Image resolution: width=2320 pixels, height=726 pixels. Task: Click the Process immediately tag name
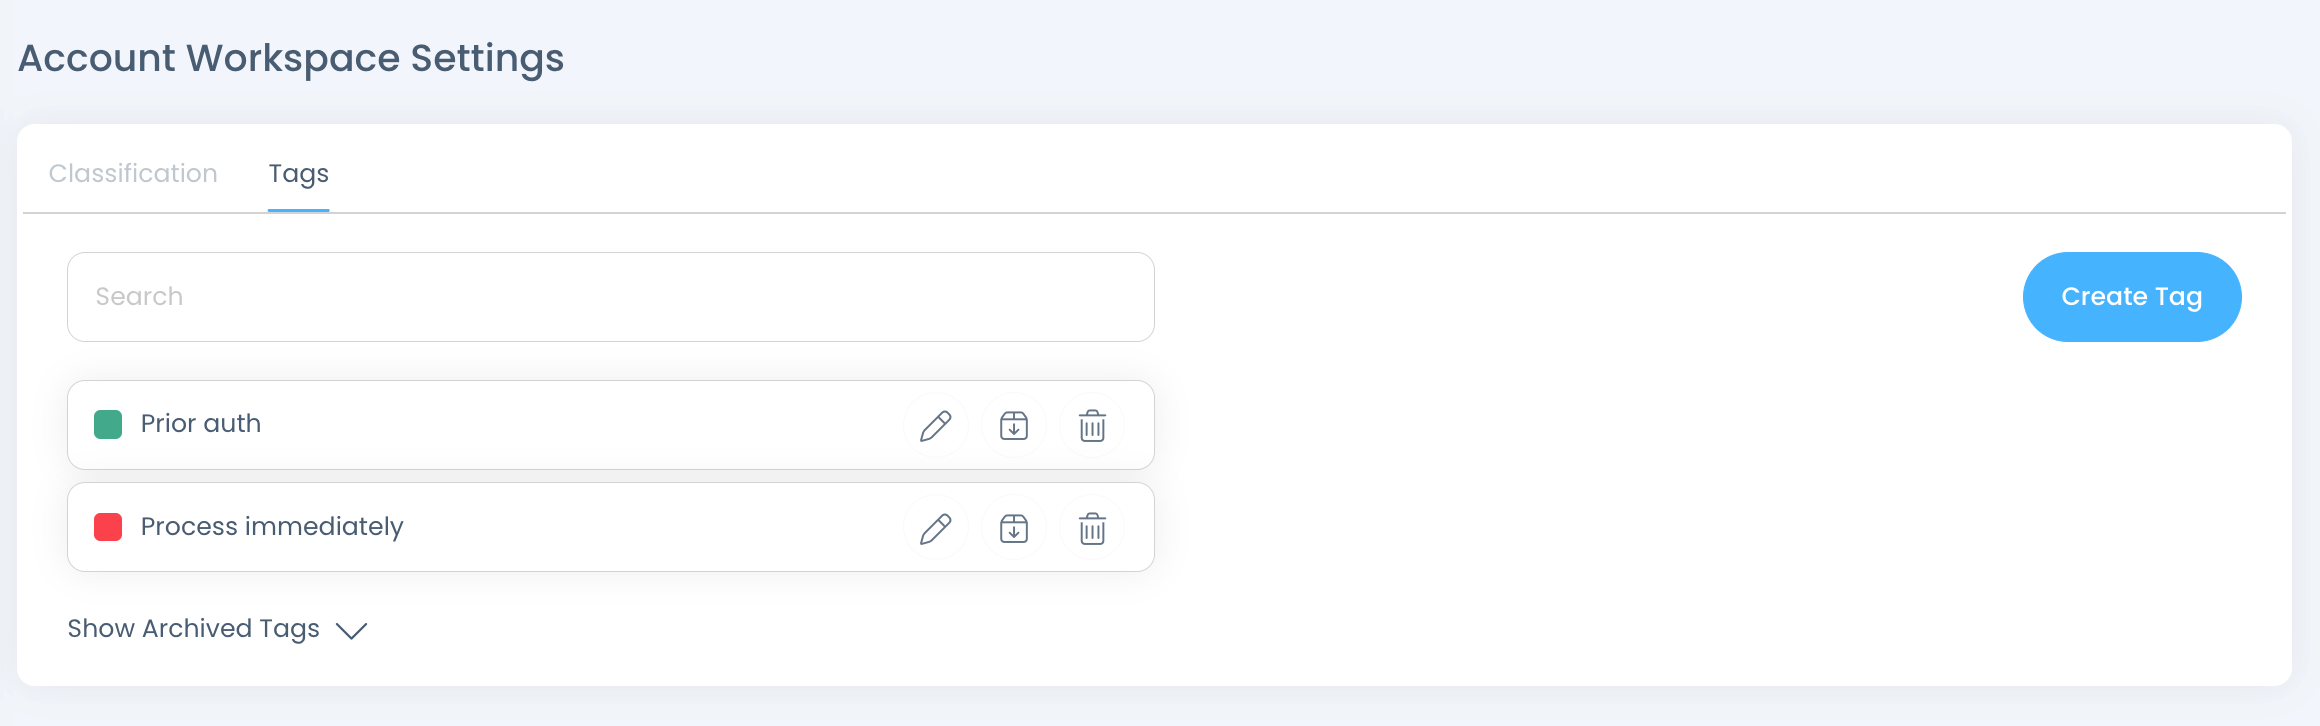(272, 527)
